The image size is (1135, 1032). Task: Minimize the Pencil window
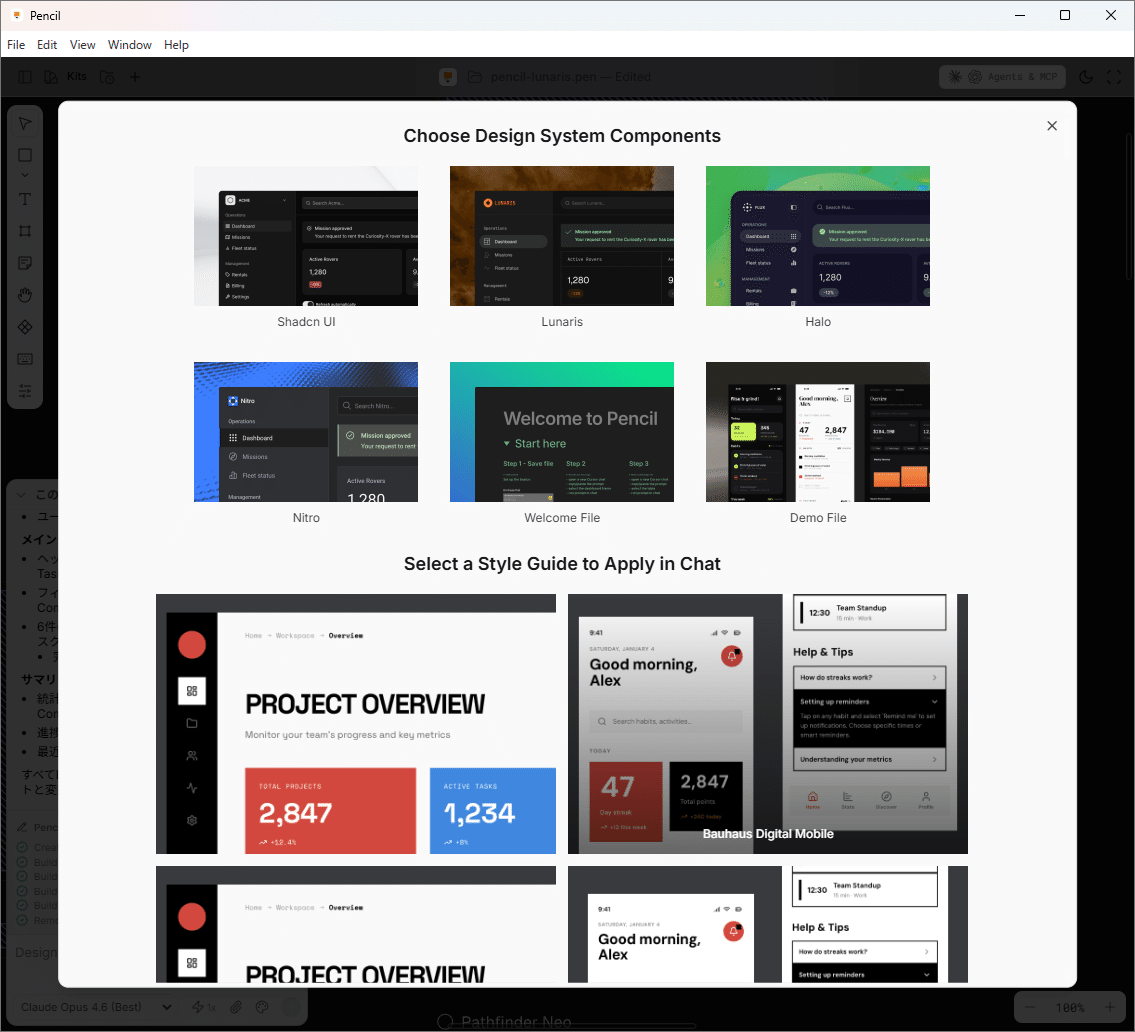[1020, 15]
